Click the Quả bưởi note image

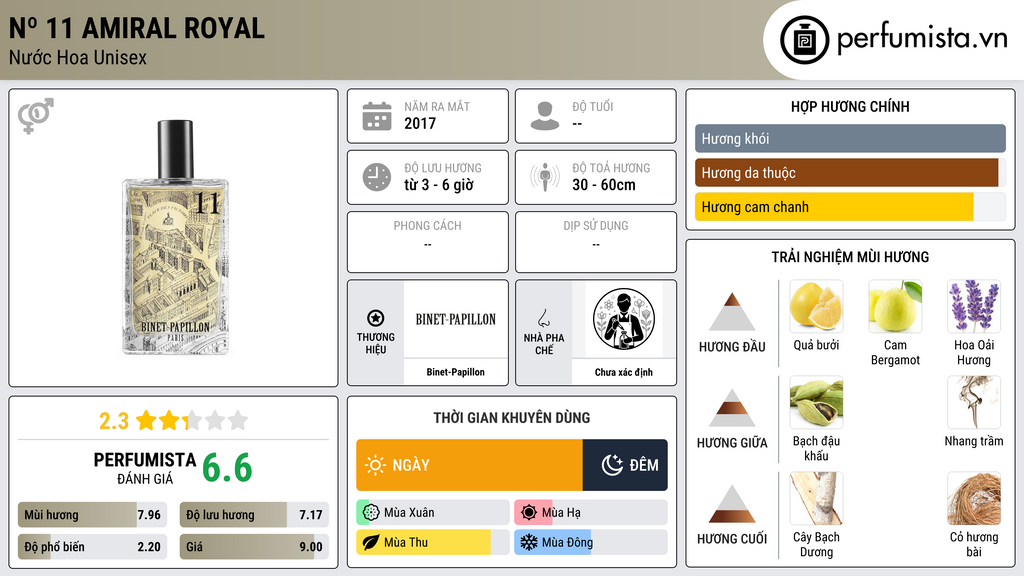coord(816,306)
